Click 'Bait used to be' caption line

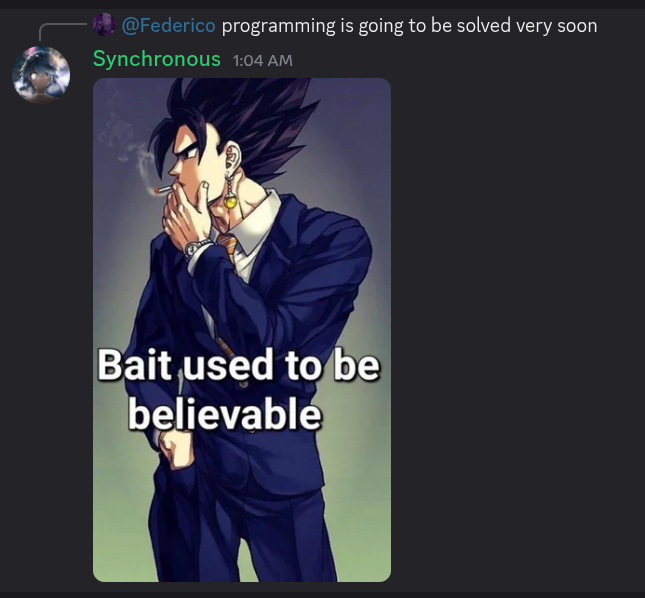tap(238, 364)
